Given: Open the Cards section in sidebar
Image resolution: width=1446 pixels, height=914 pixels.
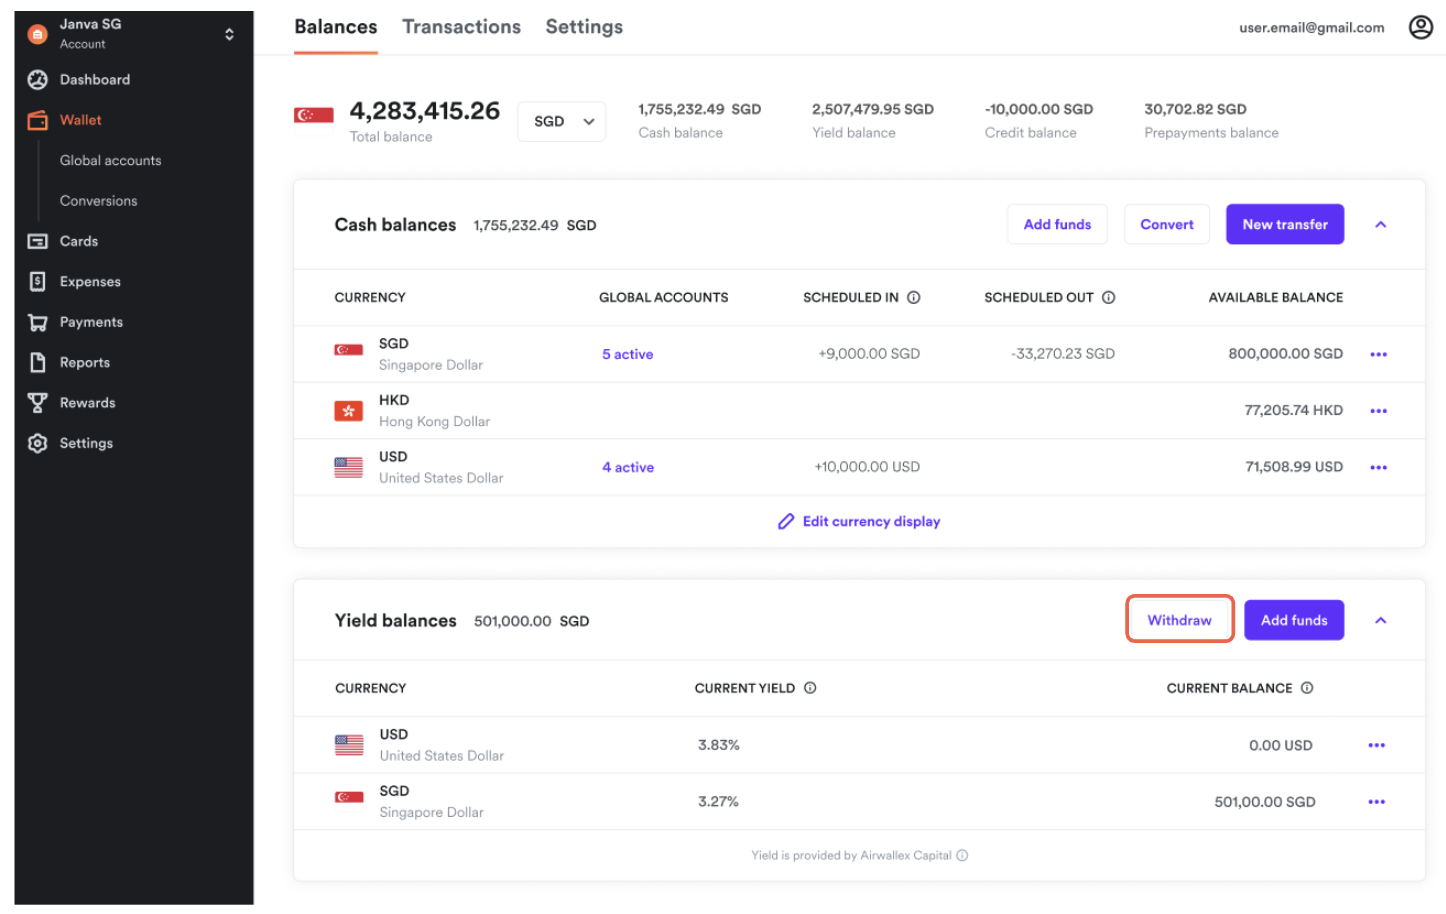Looking at the screenshot, I should click(78, 241).
